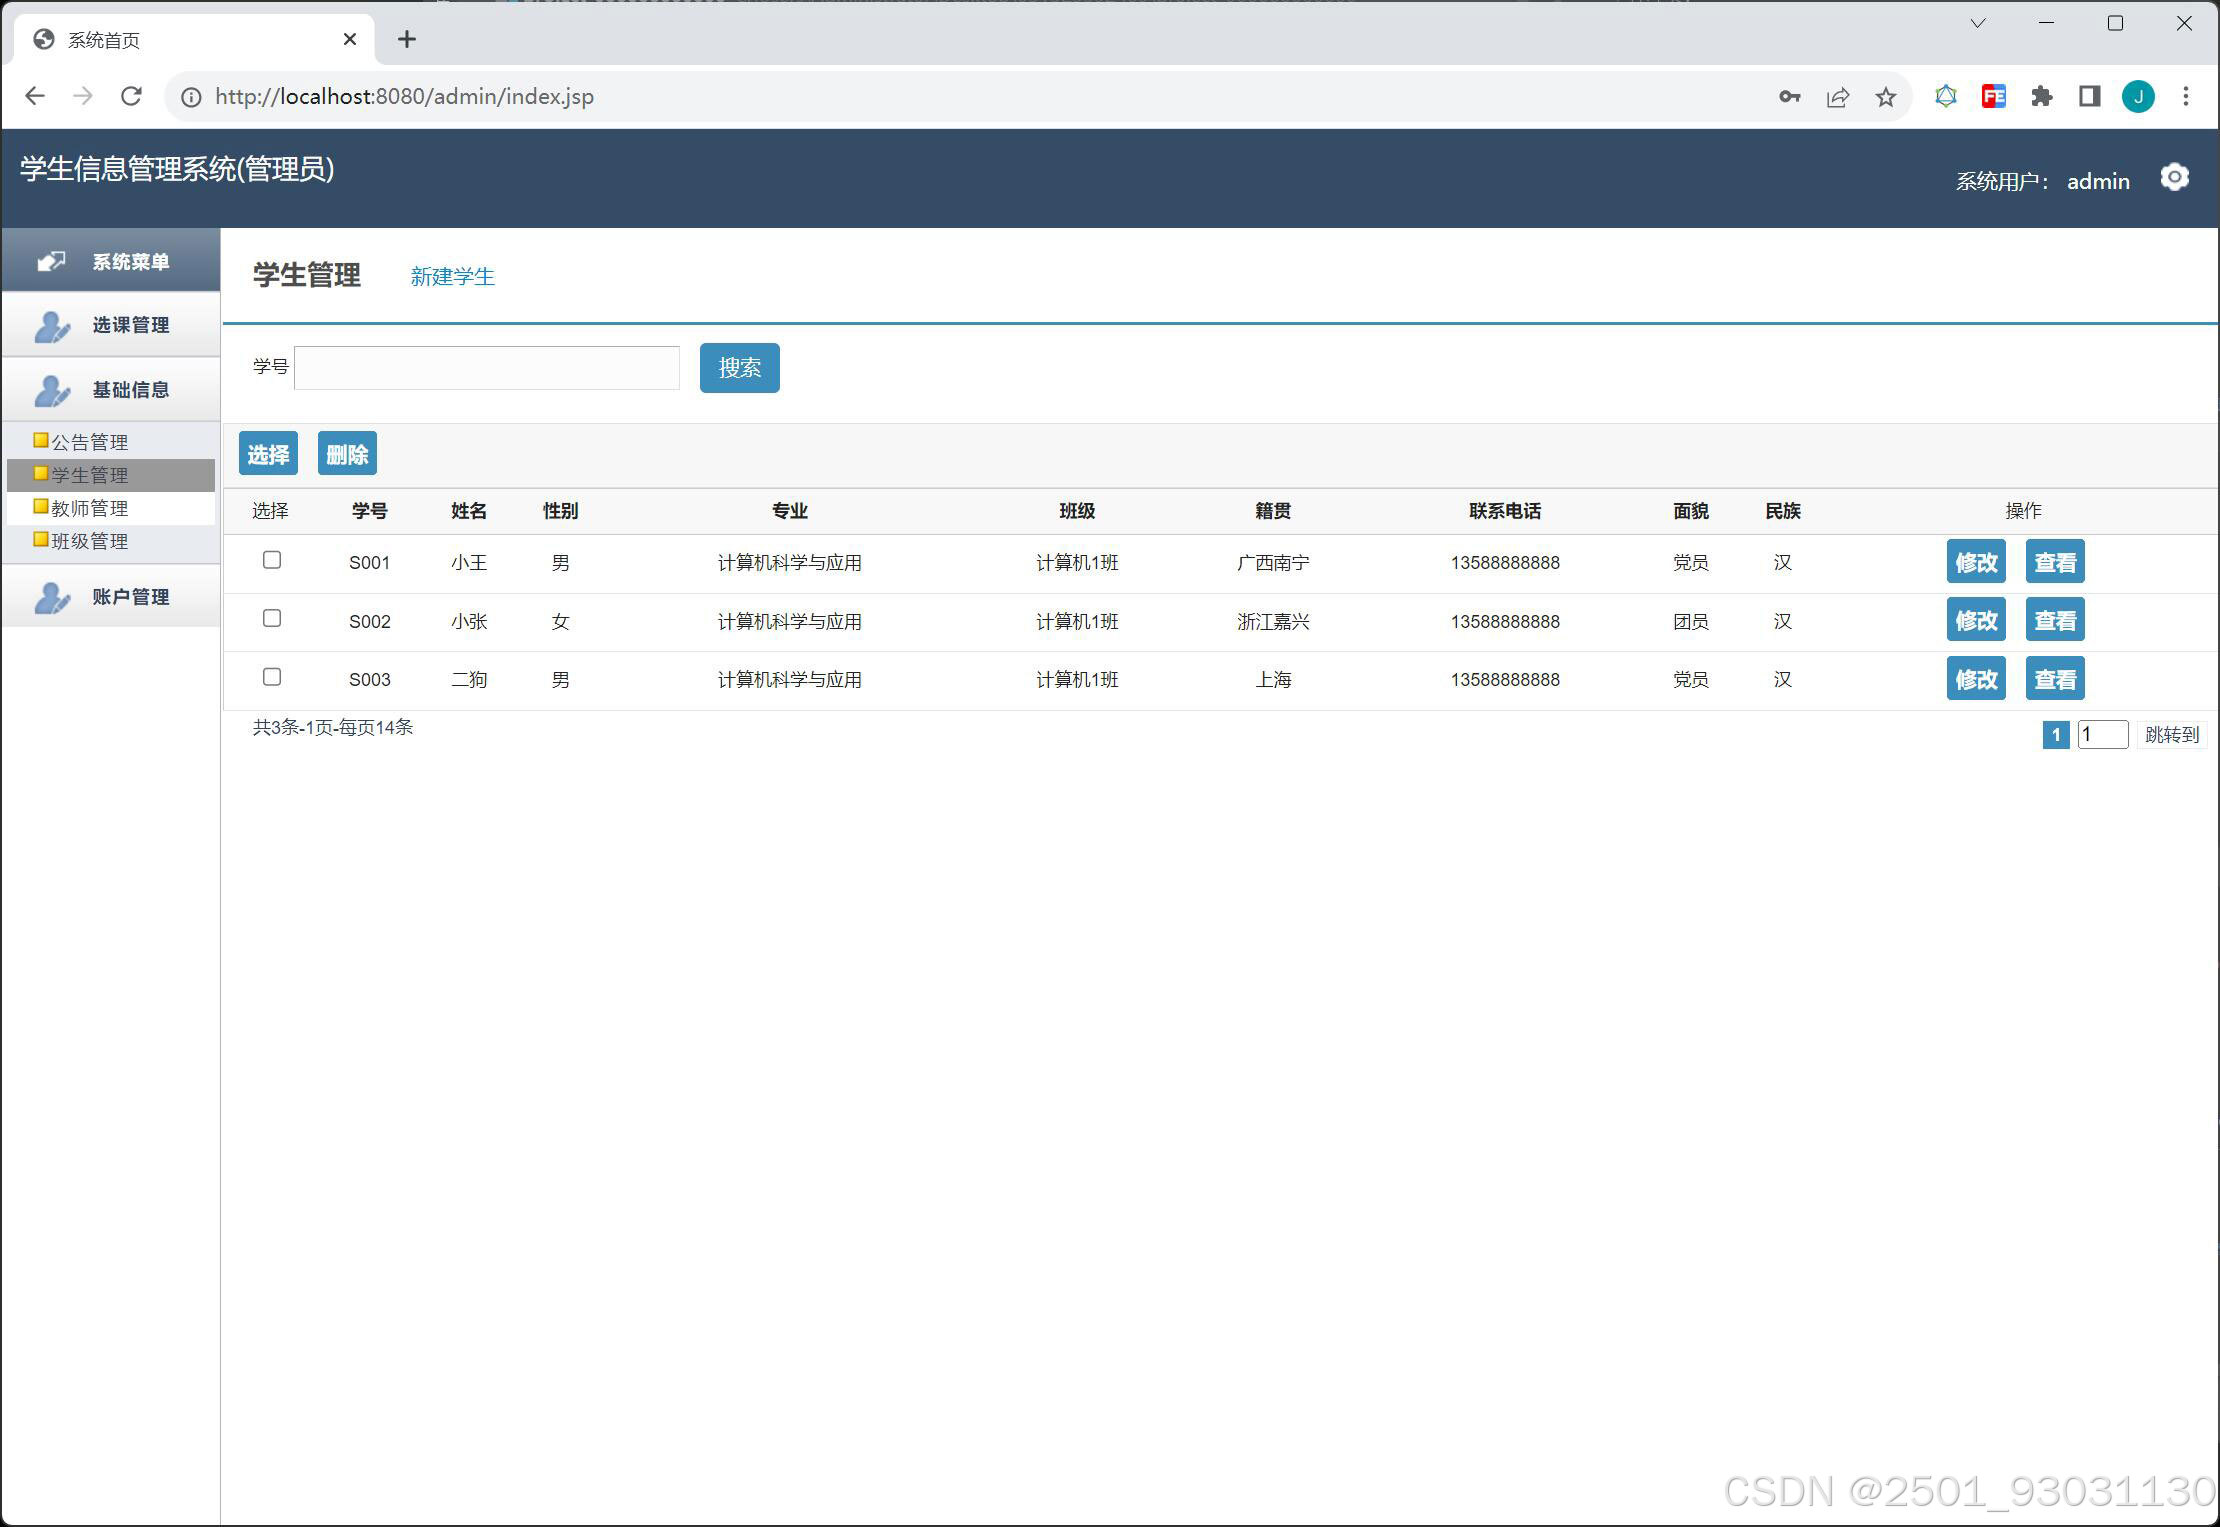Open the chevron dropdown near window controls
The image size is (2220, 1527).
(x=1977, y=22)
